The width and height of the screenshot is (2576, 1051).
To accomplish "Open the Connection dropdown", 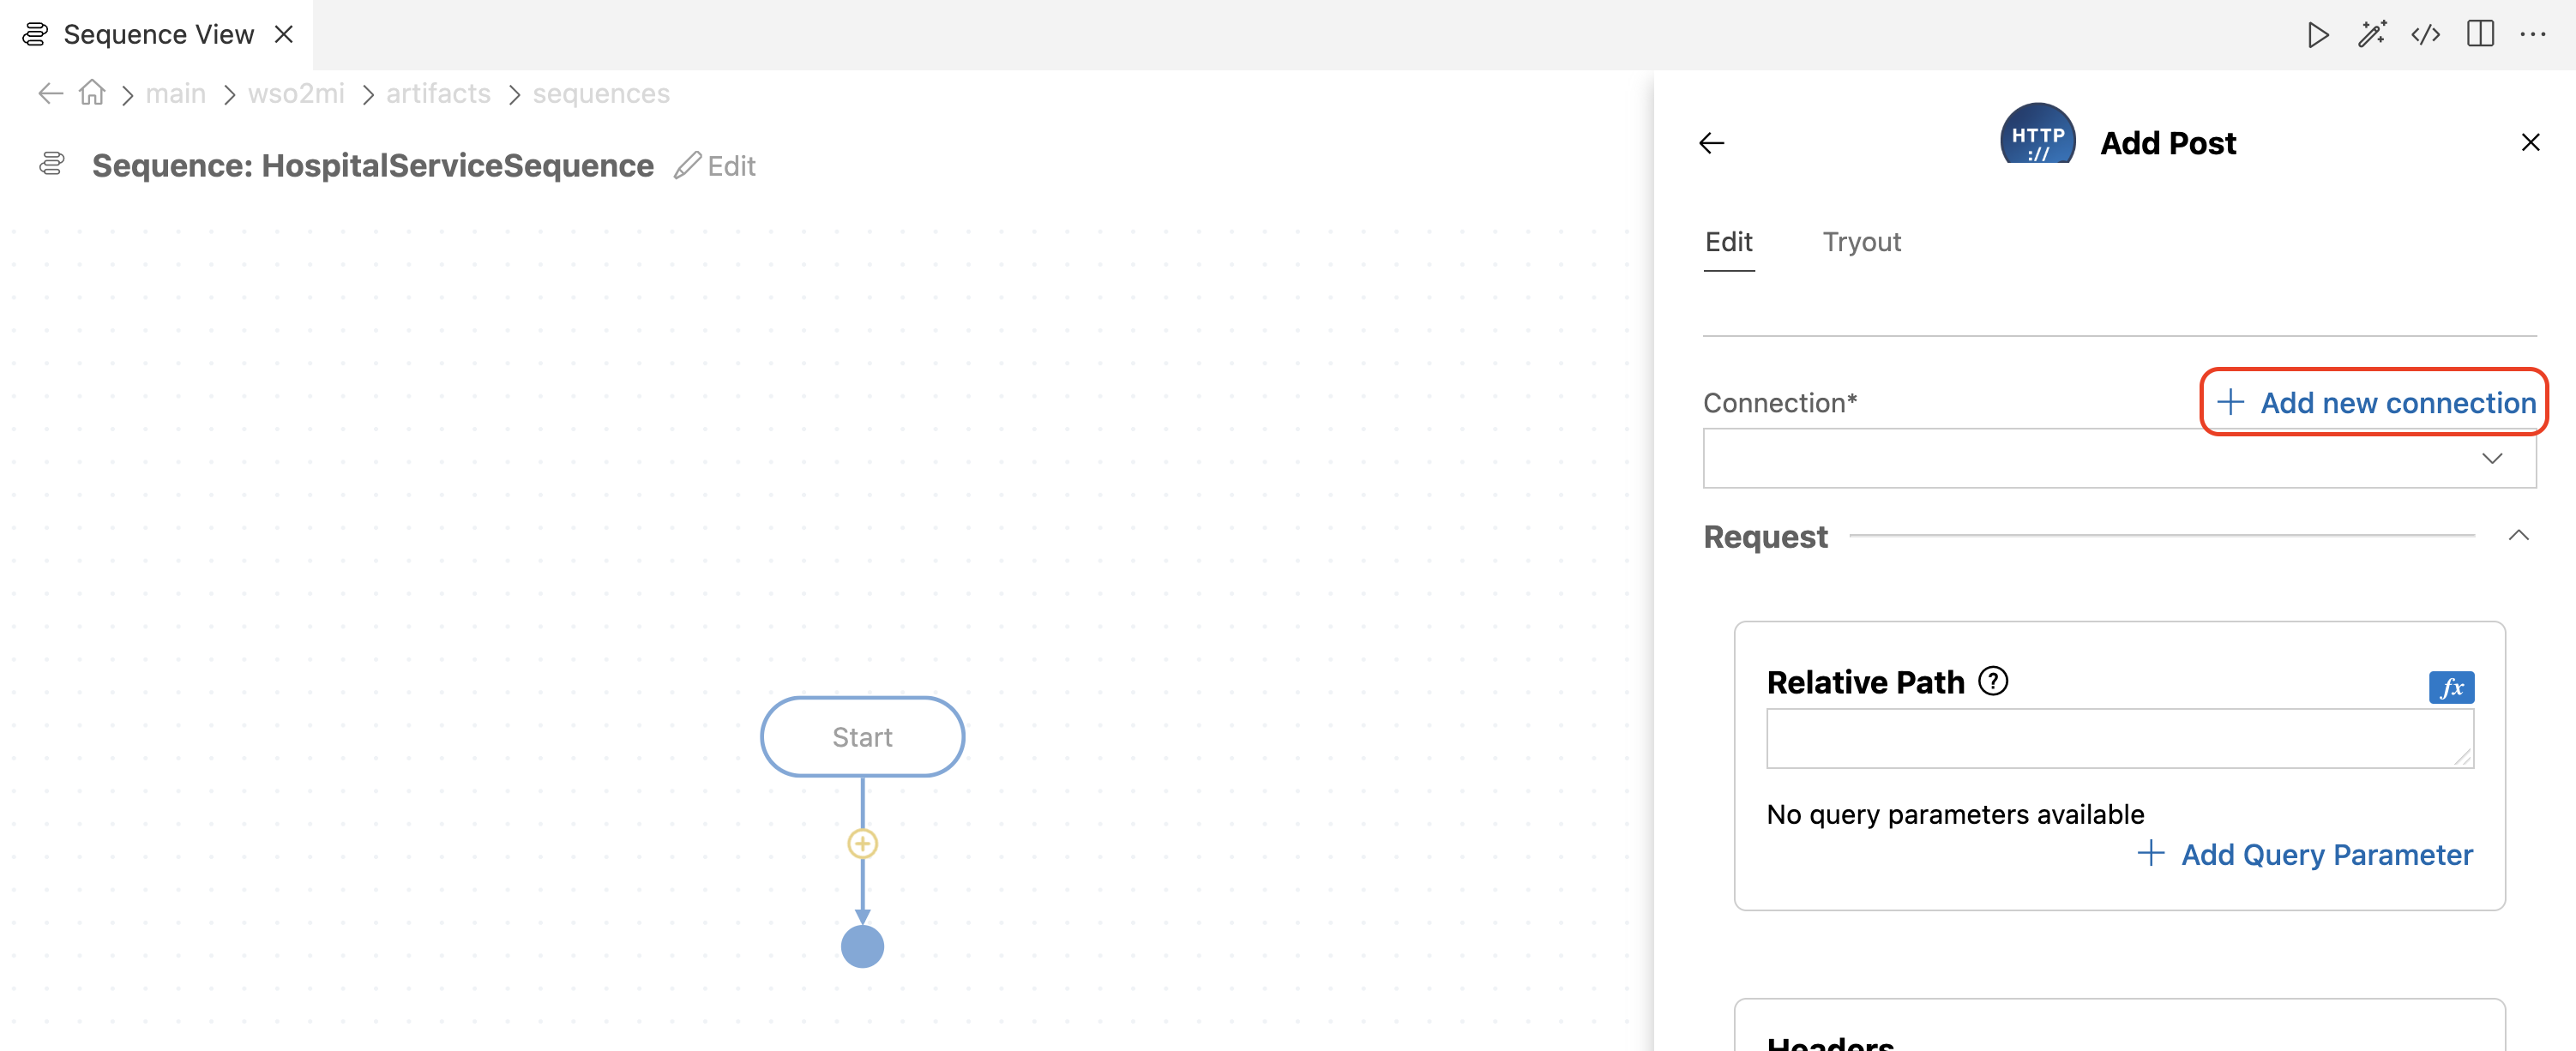I will tap(2119, 459).
